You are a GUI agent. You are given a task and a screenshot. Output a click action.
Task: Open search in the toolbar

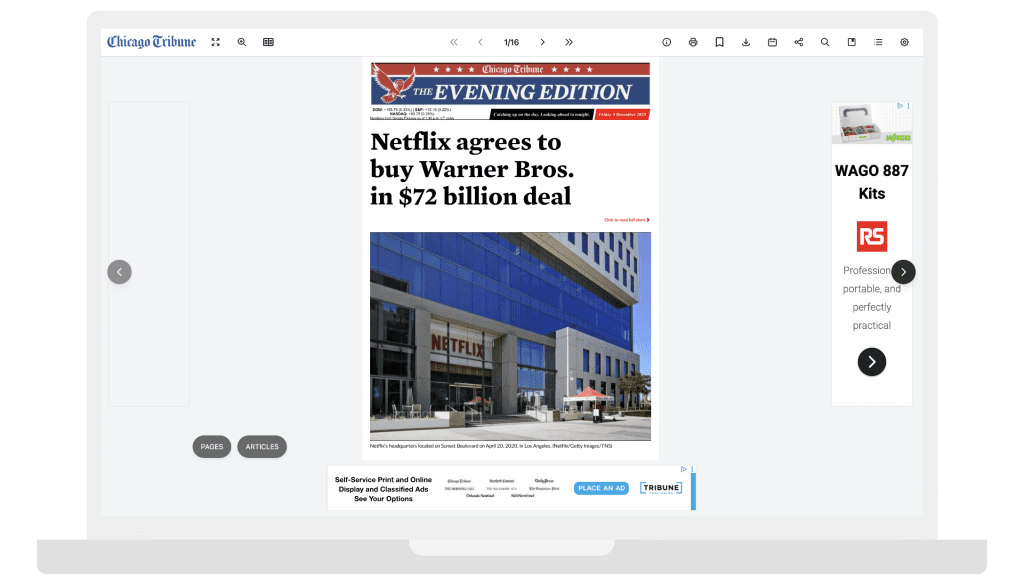(x=825, y=42)
